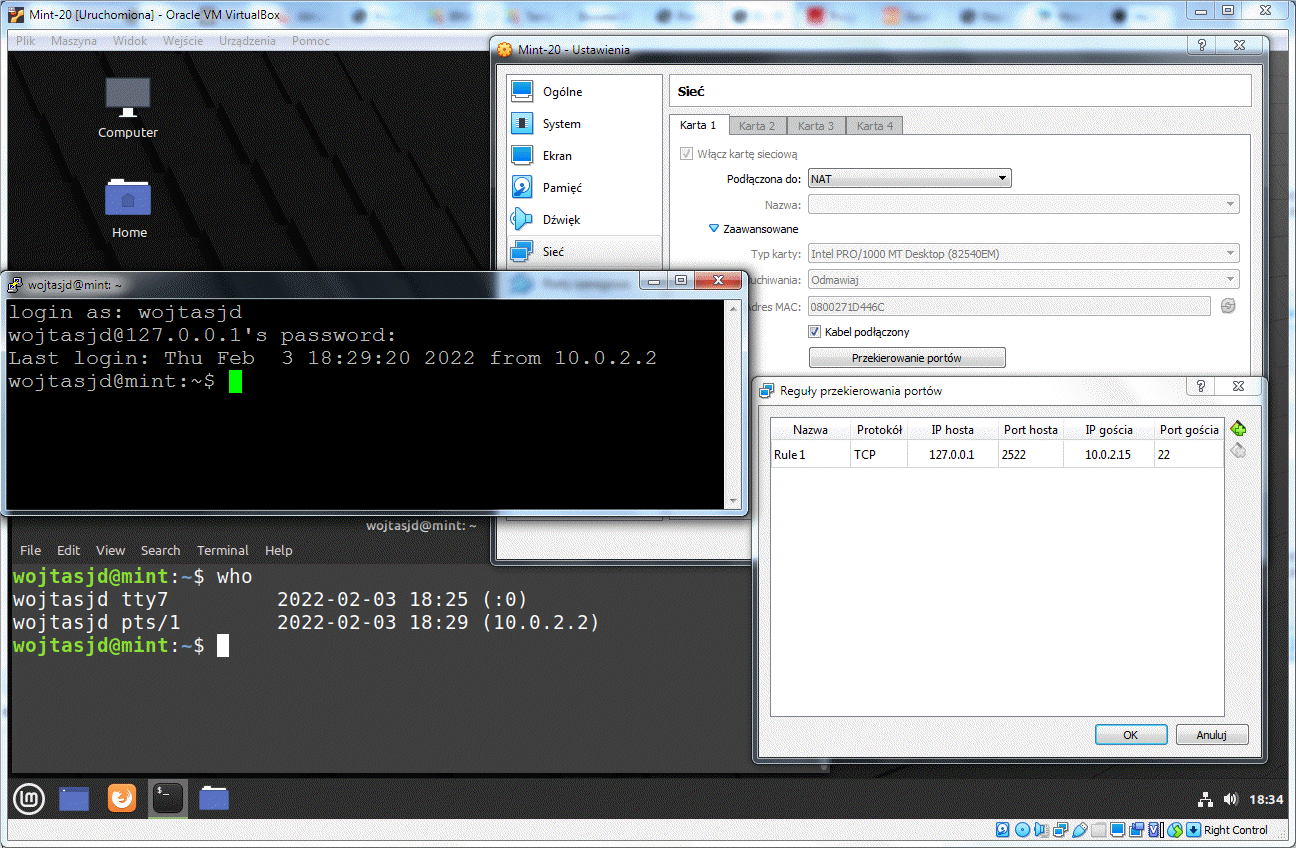Launch Firefox from the Mint panel
The width and height of the screenshot is (1296, 848).
click(121, 798)
